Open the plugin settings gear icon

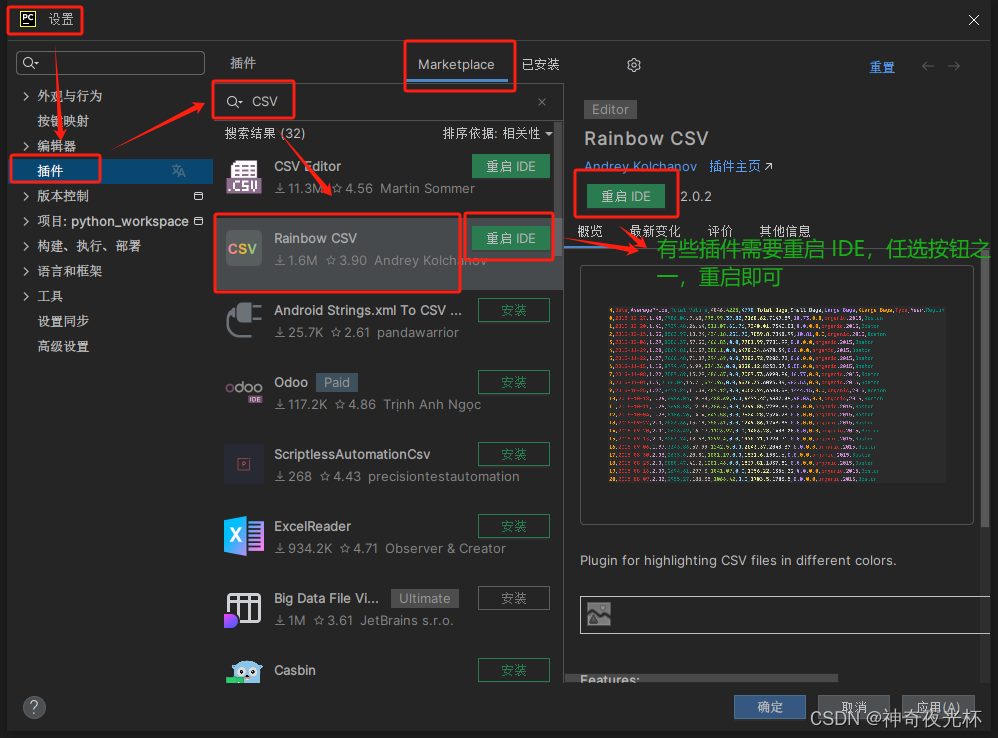[633, 65]
